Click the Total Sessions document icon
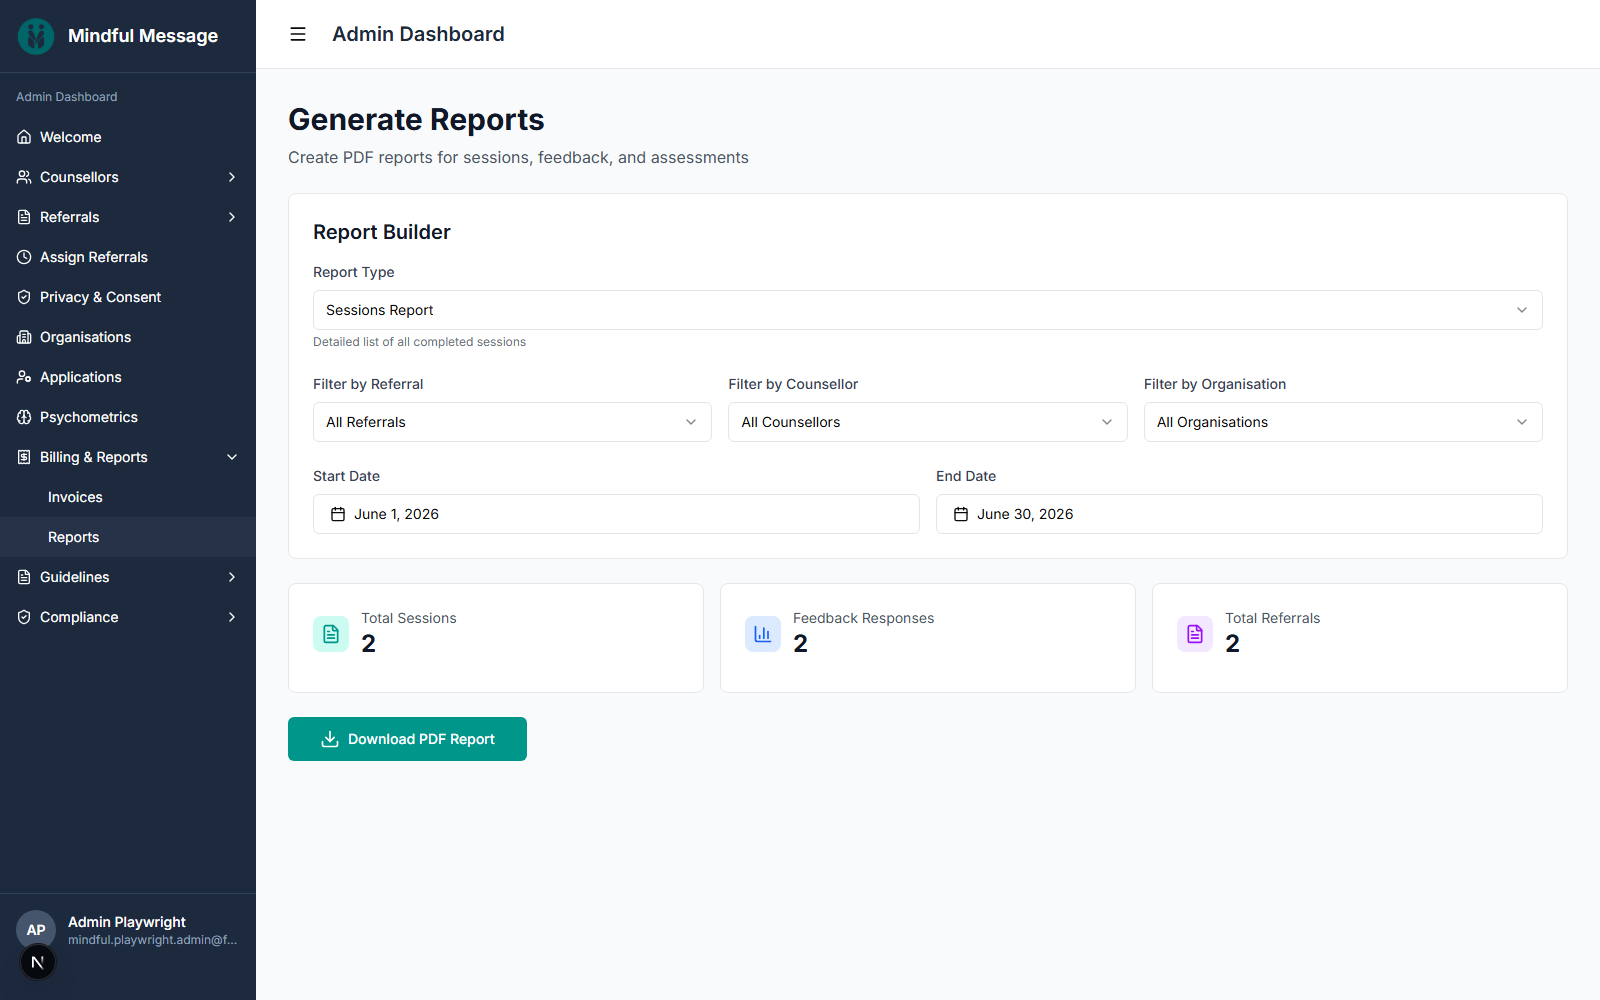The width and height of the screenshot is (1600, 1000). (x=331, y=634)
